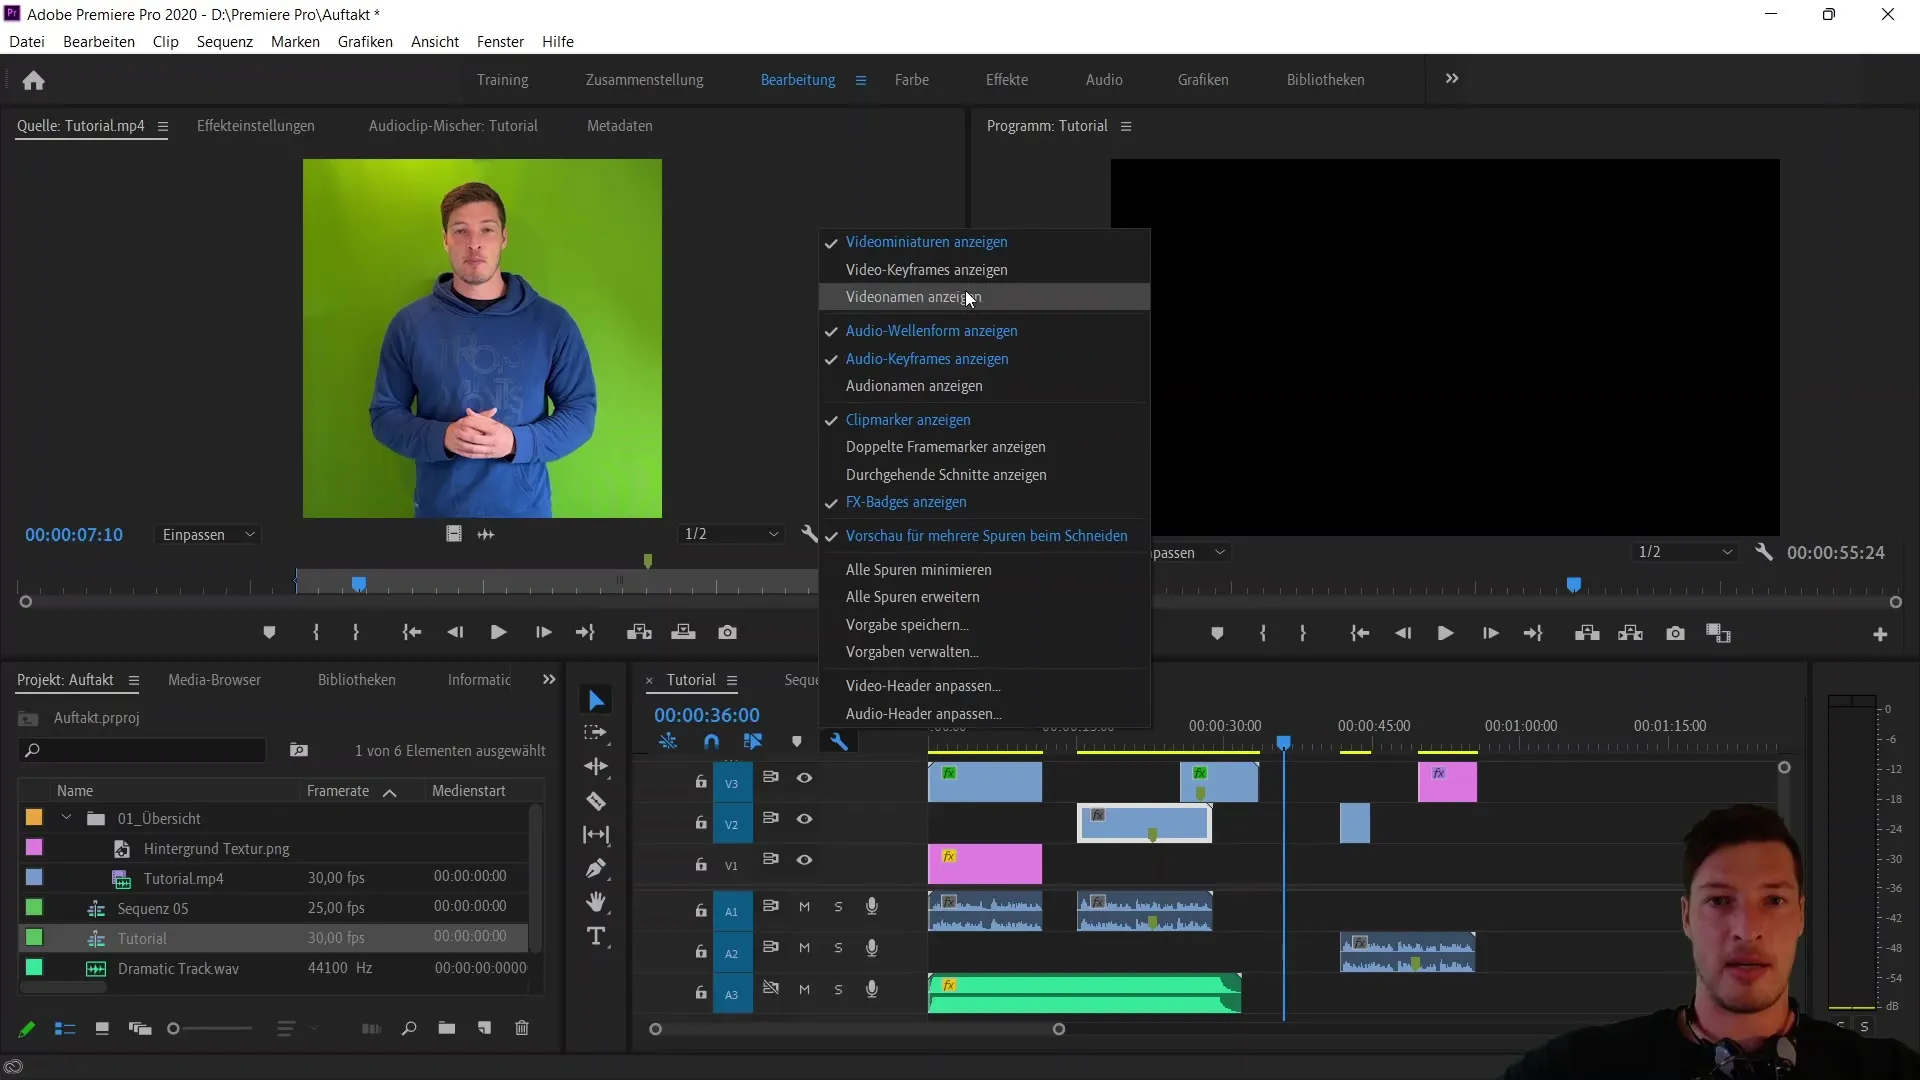
Task: Play the Source monitor clip
Action: [x=498, y=633]
